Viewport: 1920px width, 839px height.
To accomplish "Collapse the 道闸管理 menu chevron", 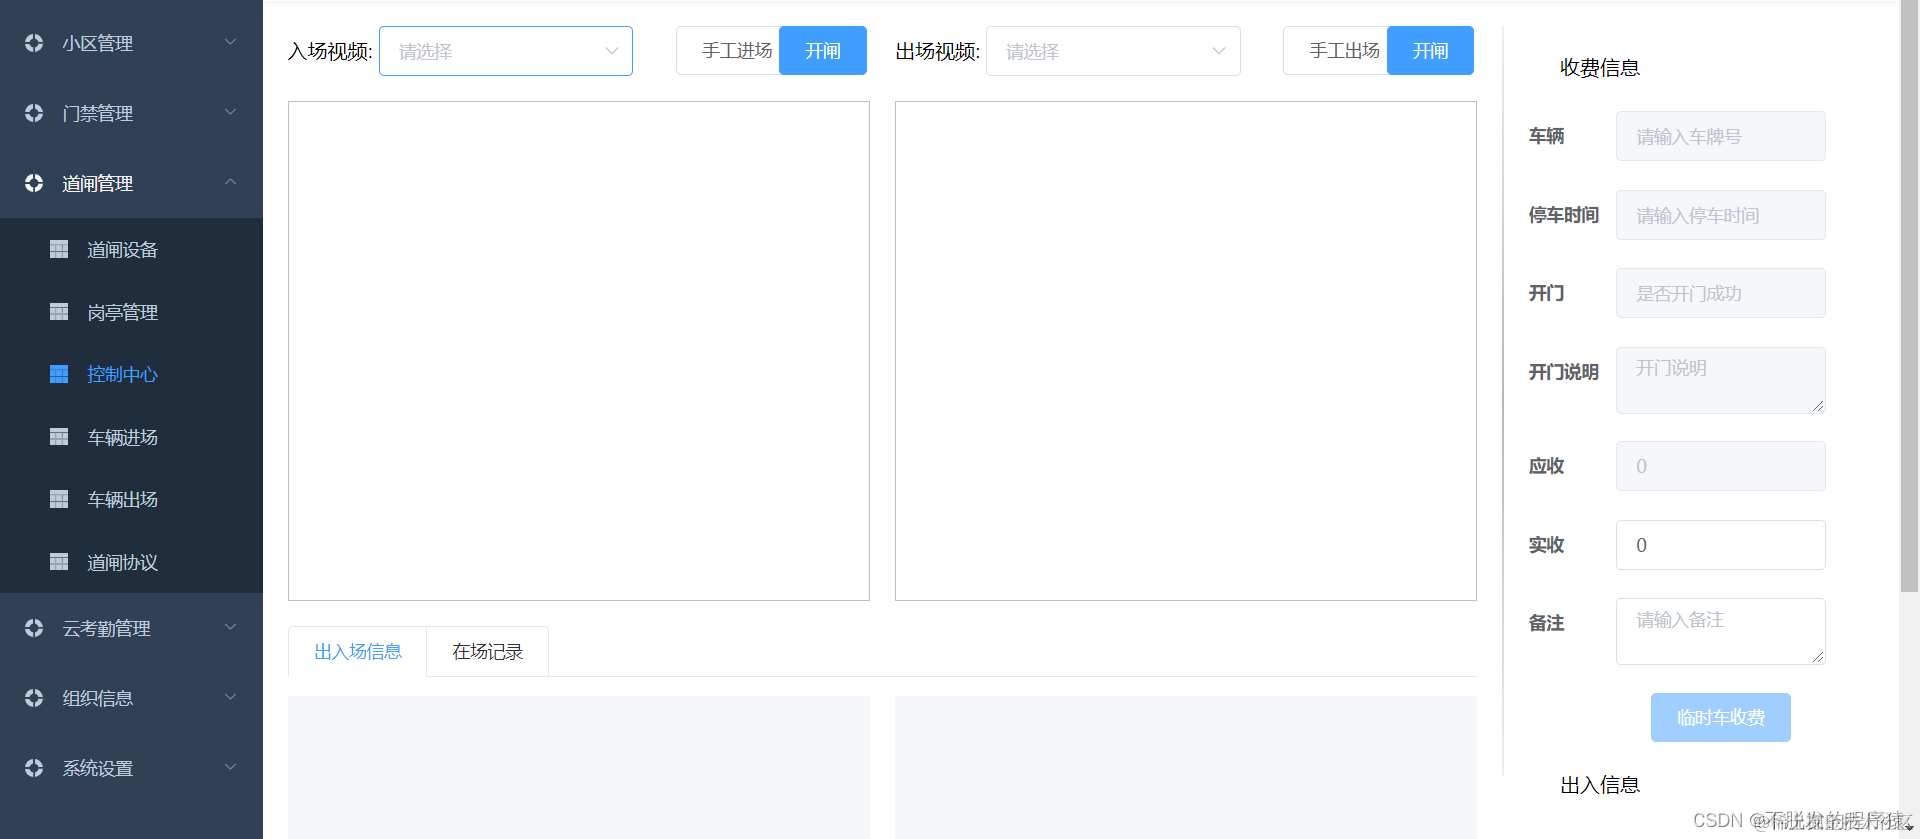I will pos(230,182).
